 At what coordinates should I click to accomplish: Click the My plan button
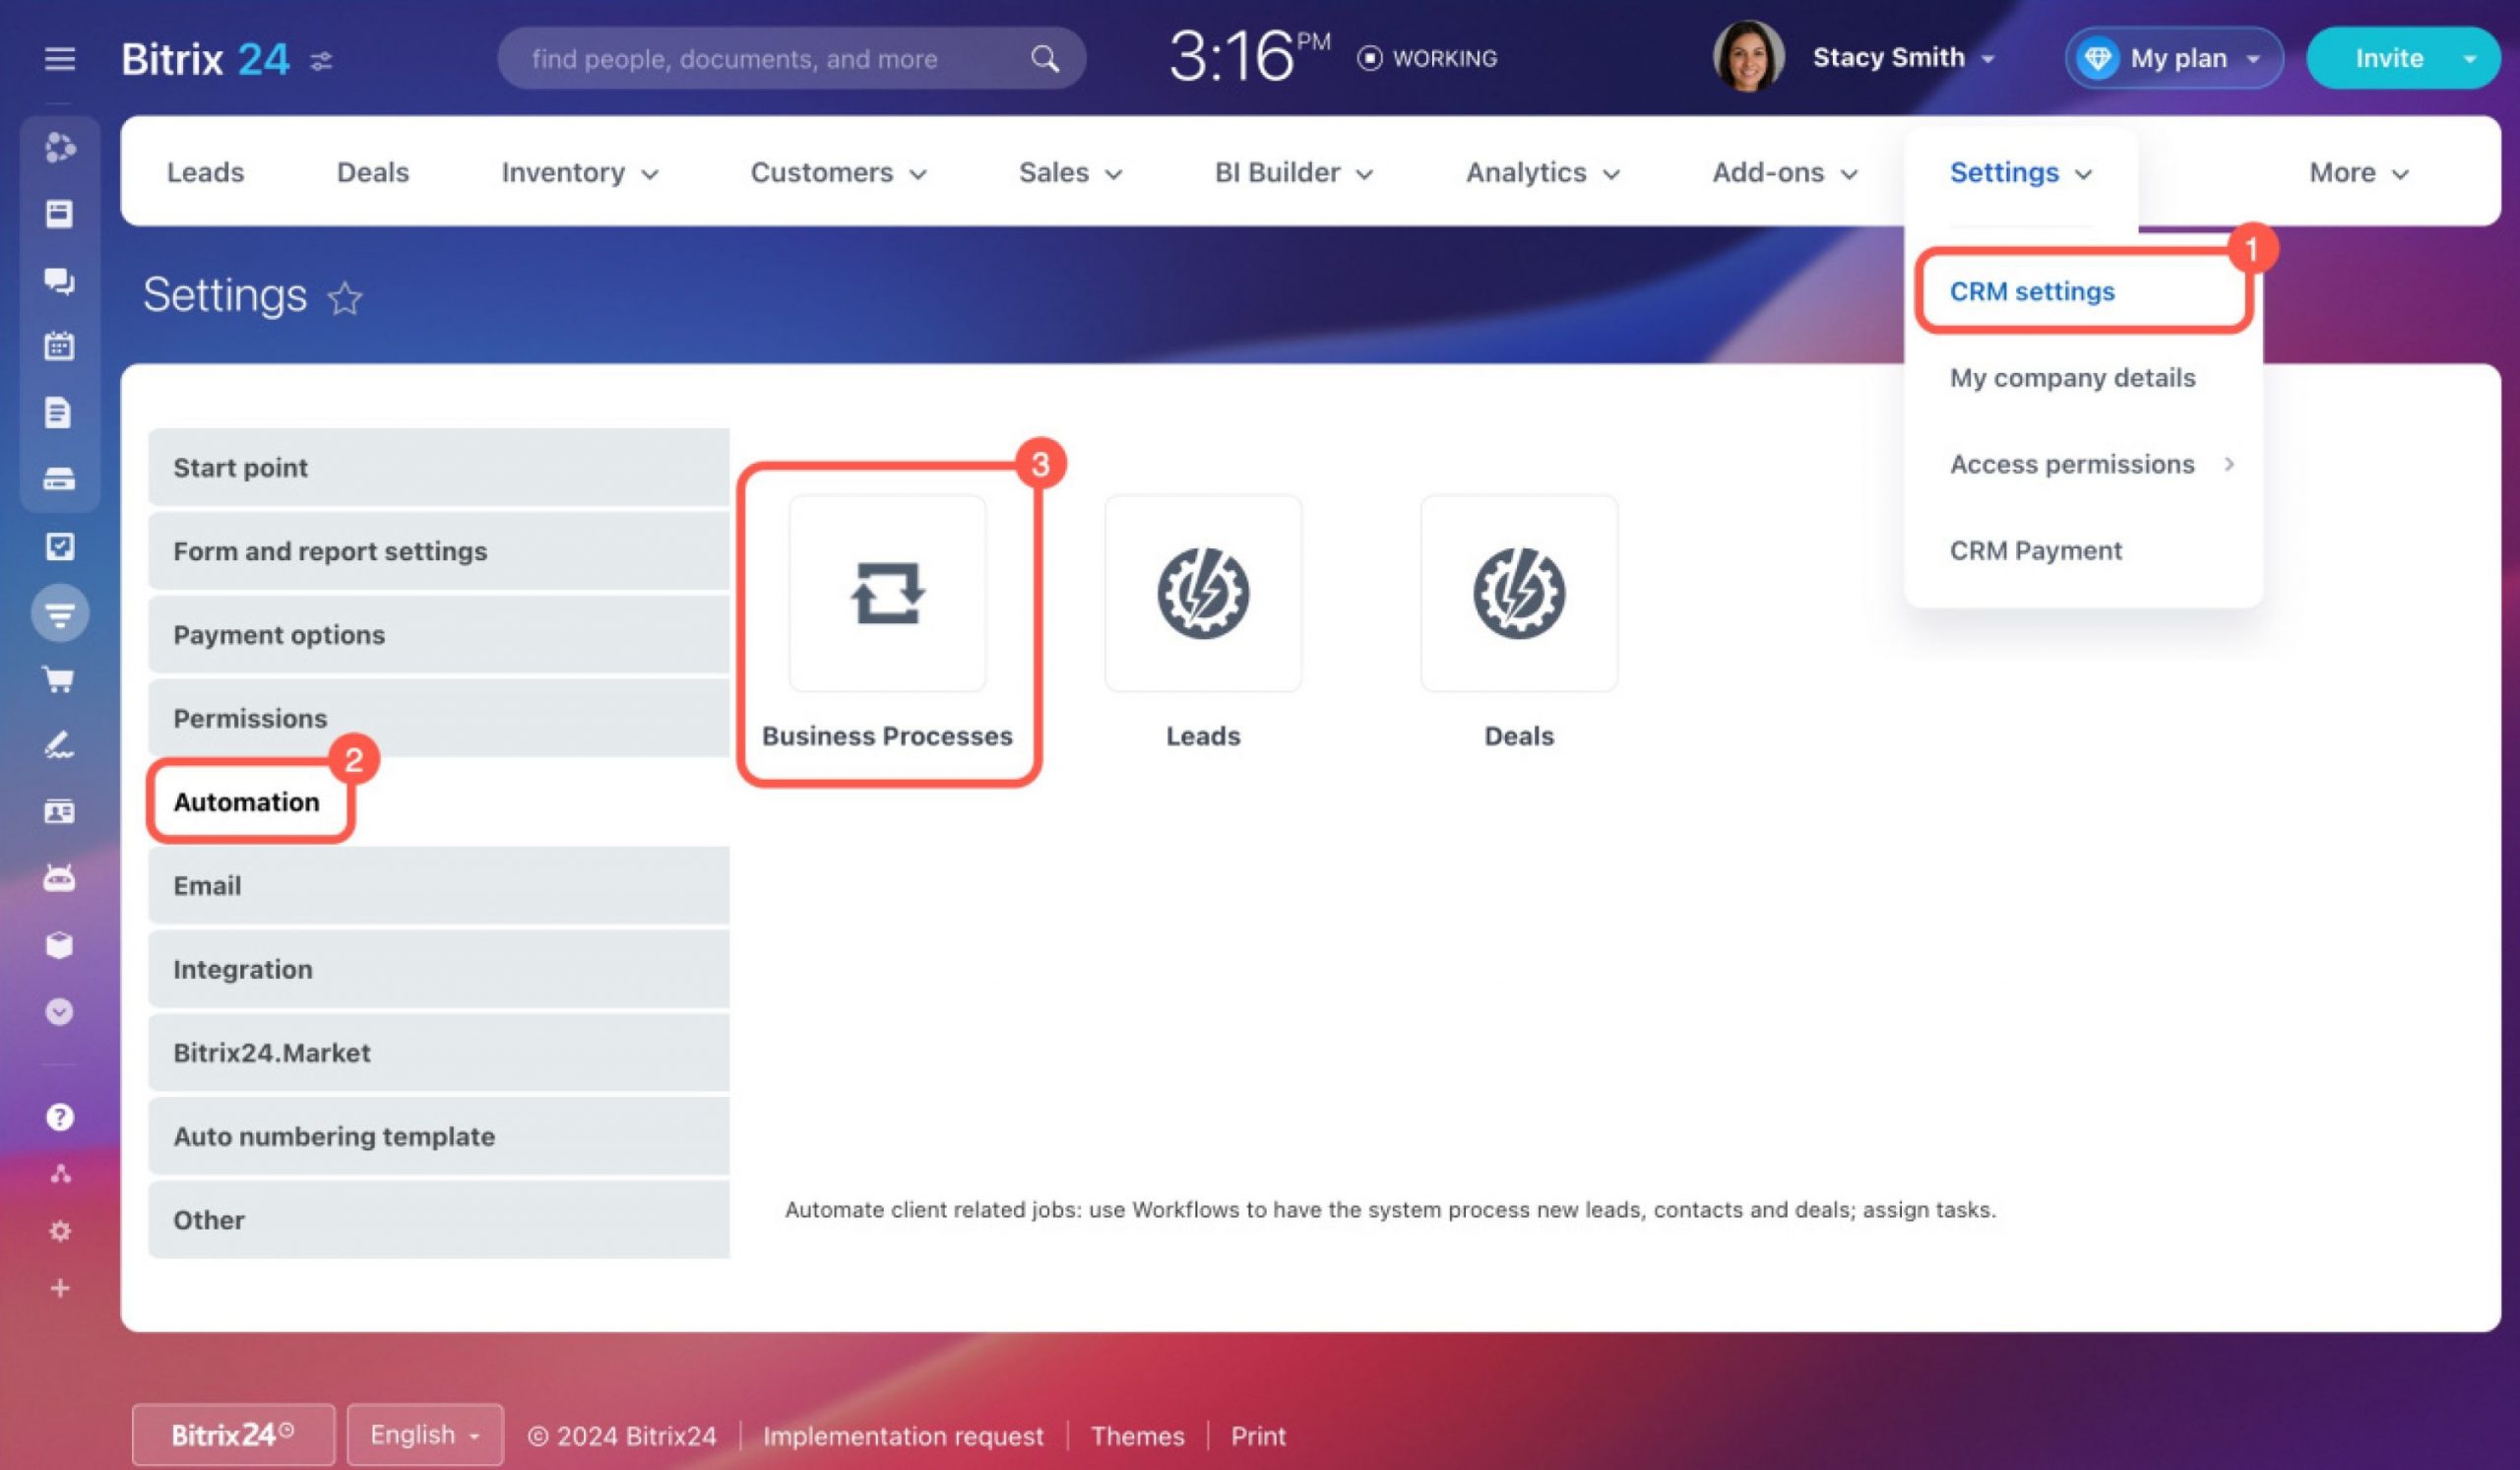(2172, 58)
